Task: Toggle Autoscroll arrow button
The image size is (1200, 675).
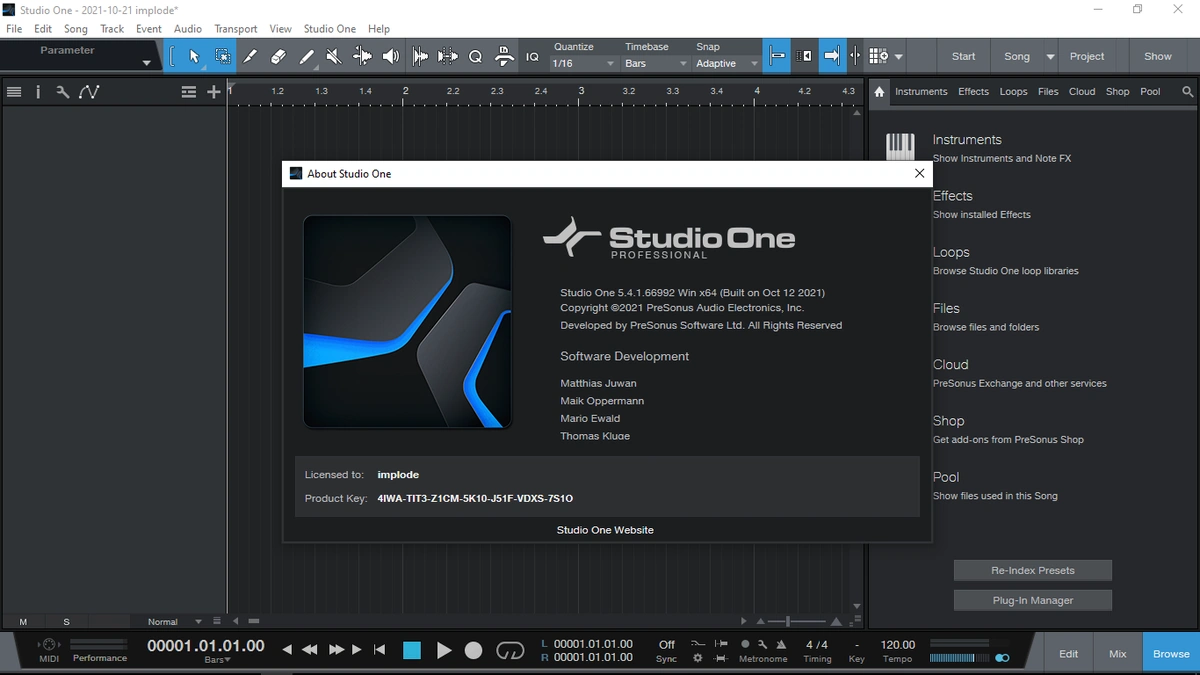Action: [831, 57]
